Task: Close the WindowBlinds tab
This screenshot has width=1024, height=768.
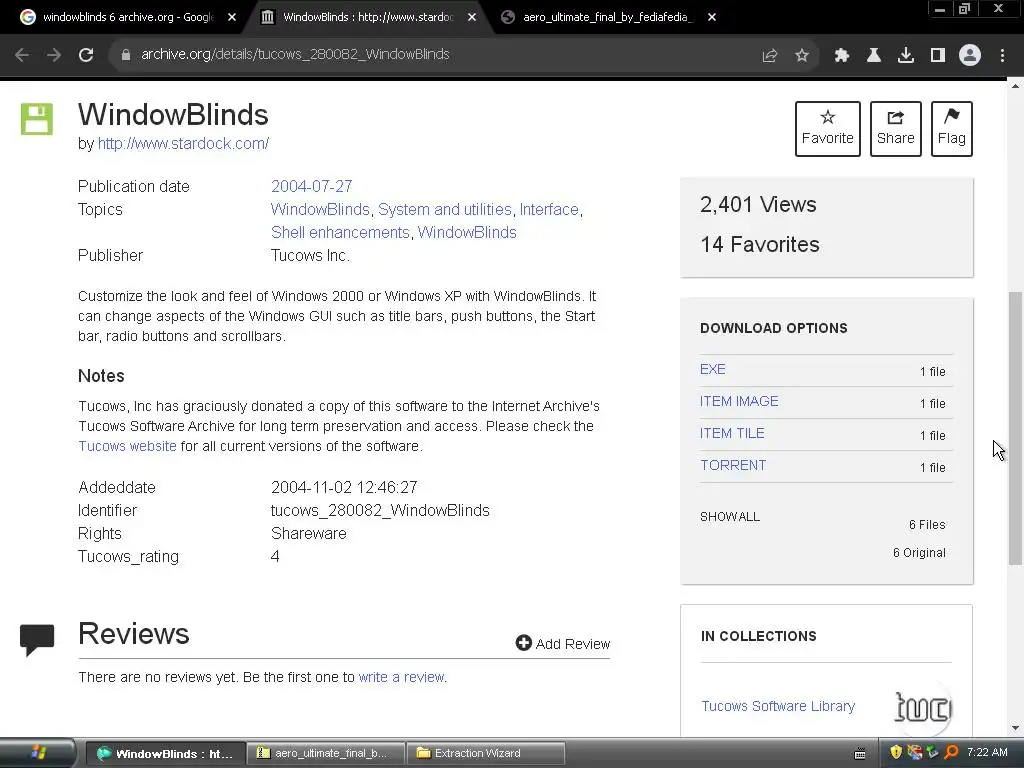Action: pos(472,18)
